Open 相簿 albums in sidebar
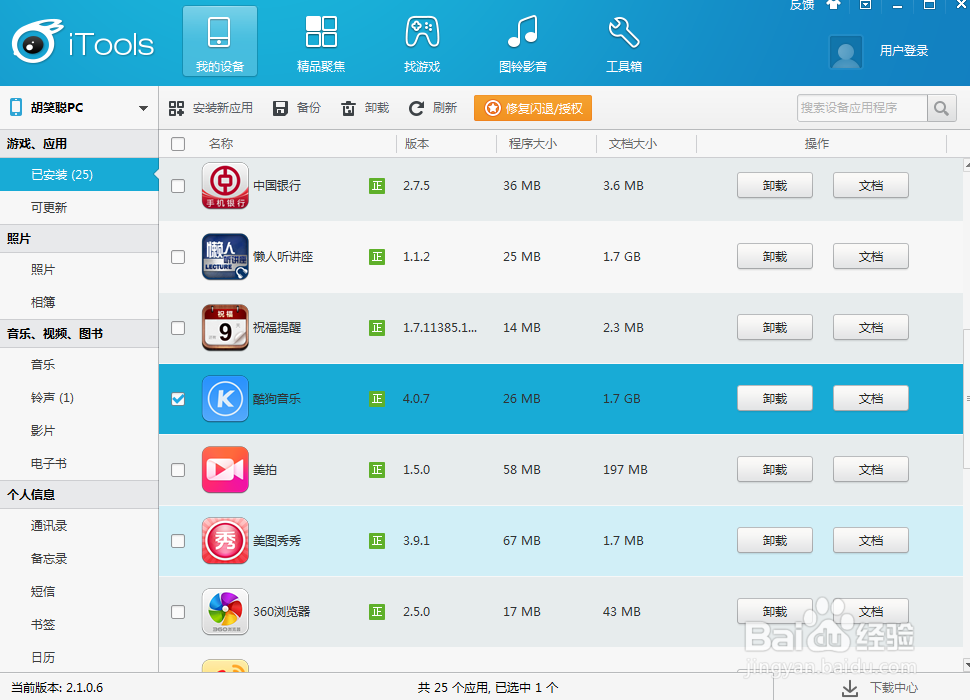Viewport: 970px width, 700px height. click(79, 302)
